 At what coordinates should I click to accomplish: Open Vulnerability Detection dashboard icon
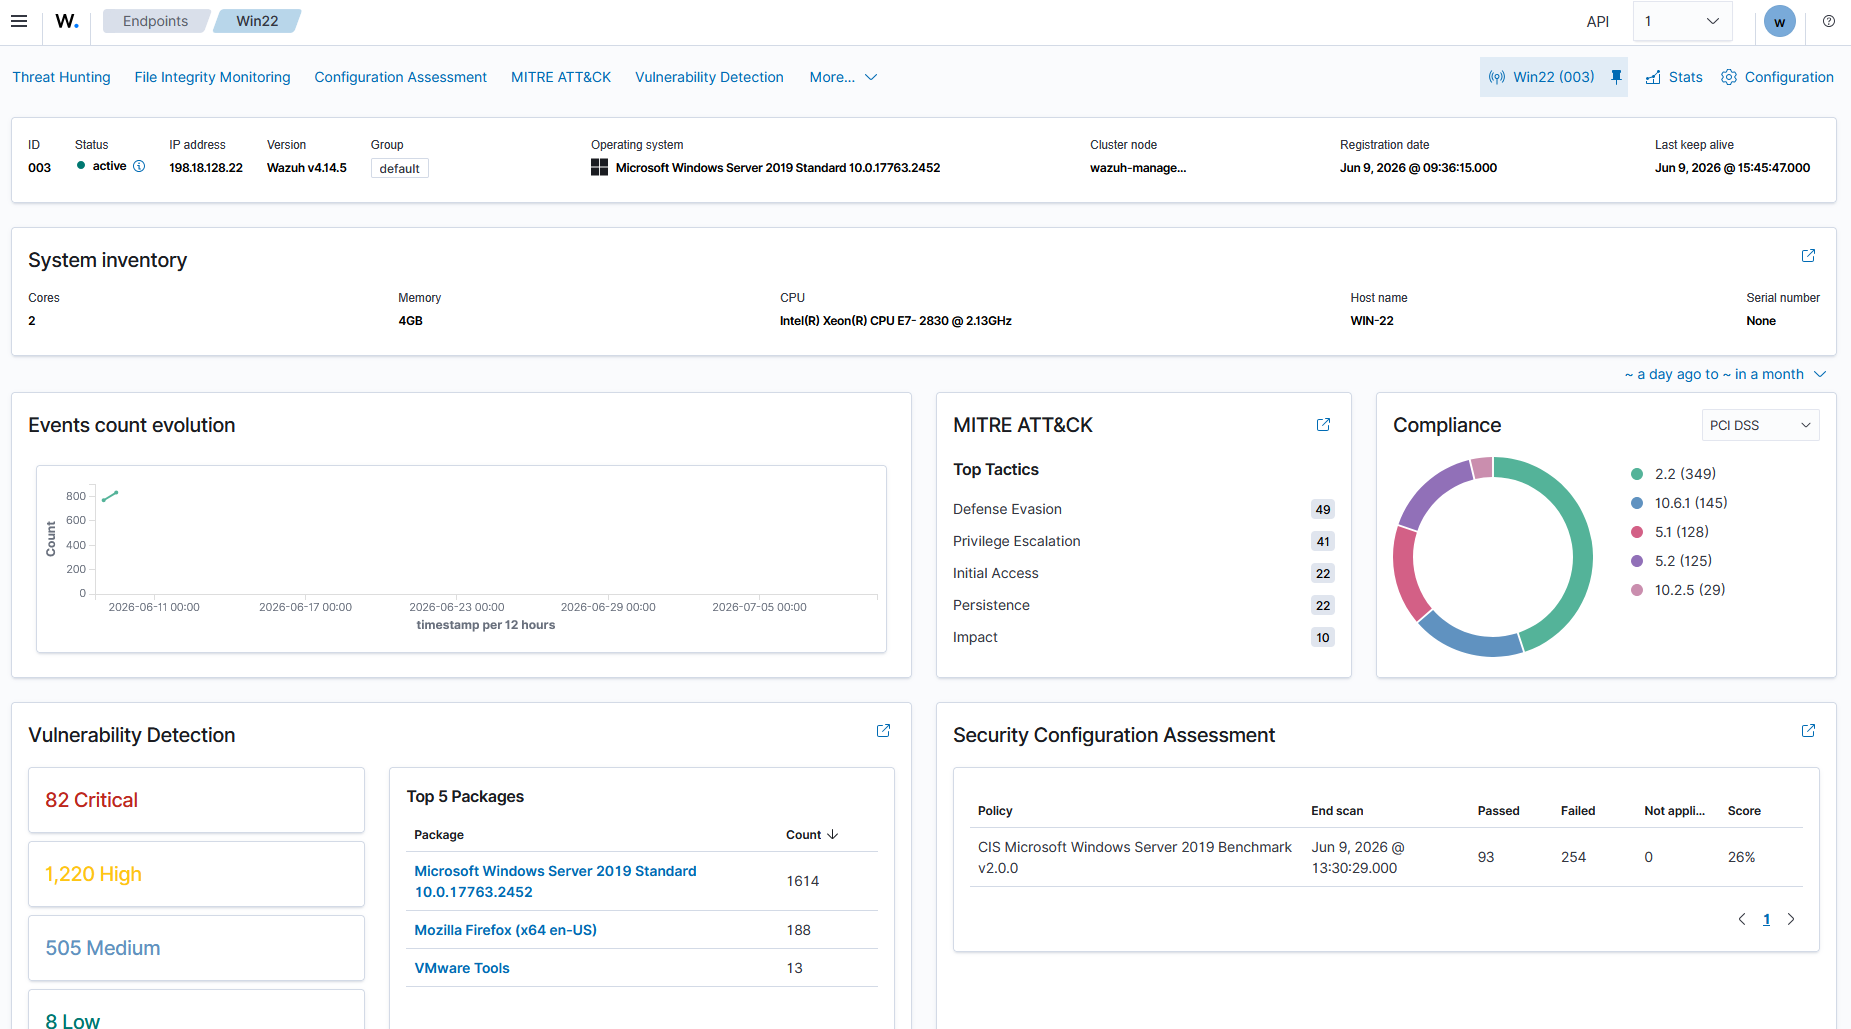pos(883,731)
